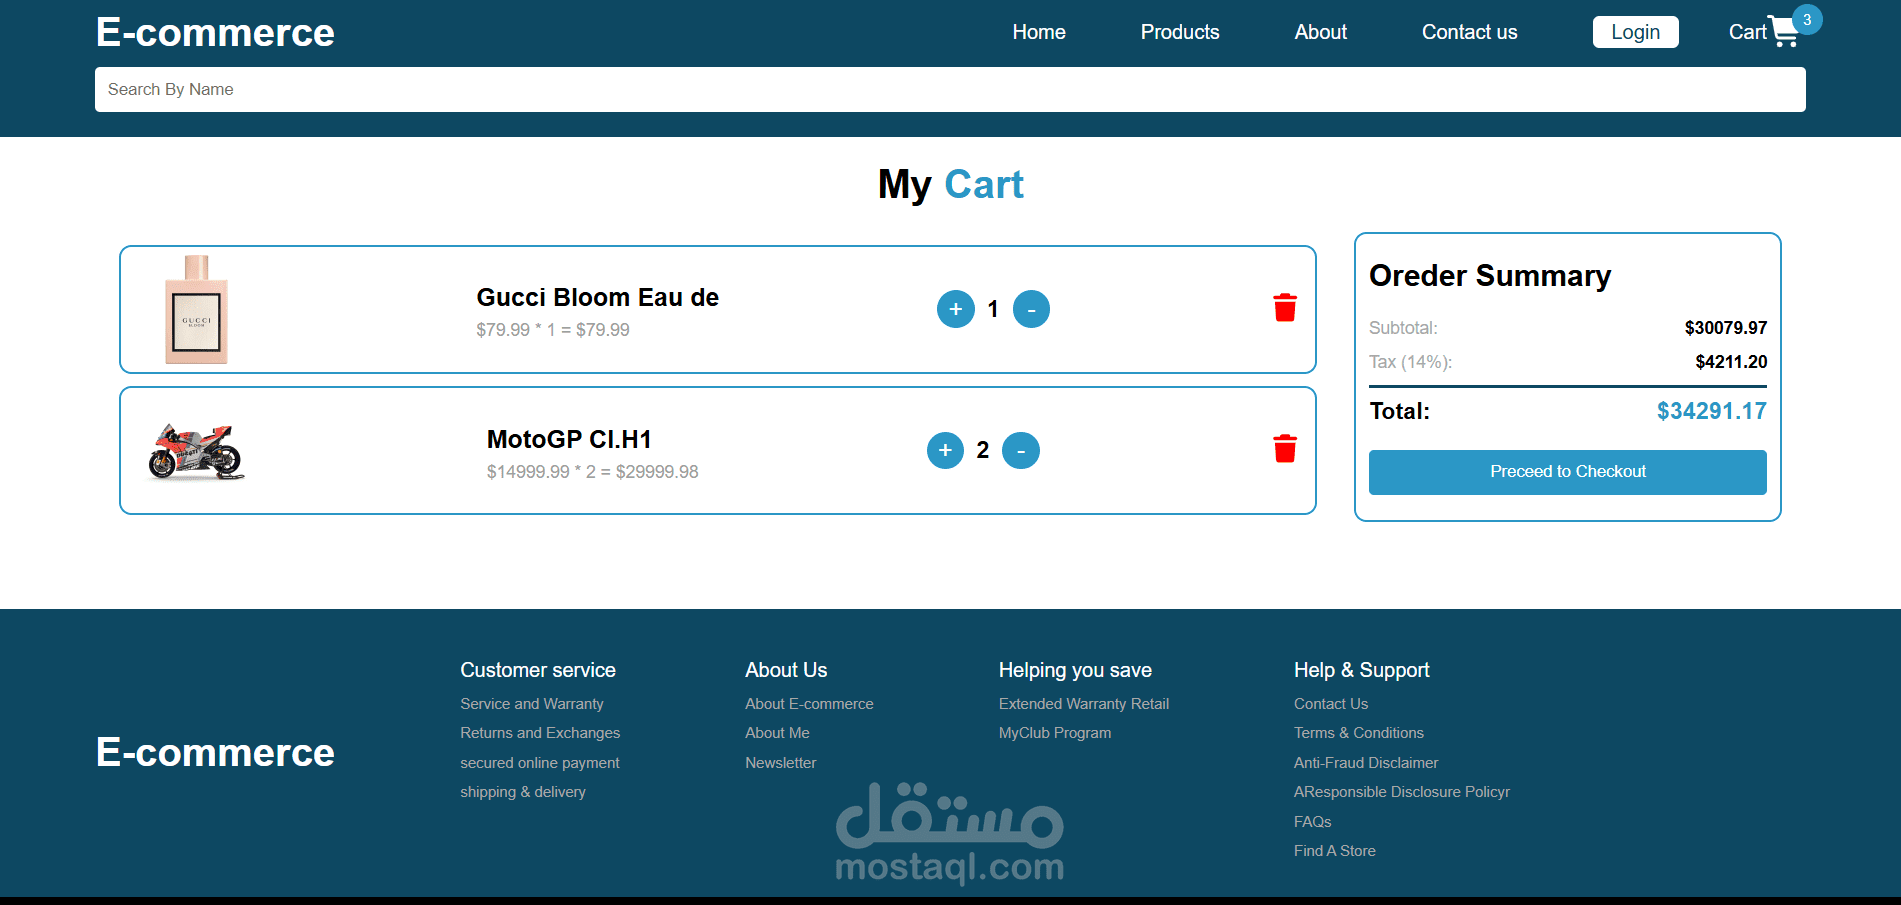Open Extended Warranty Retail link
This screenshot has width=1901, height=905.
(x=1084, y=704)
